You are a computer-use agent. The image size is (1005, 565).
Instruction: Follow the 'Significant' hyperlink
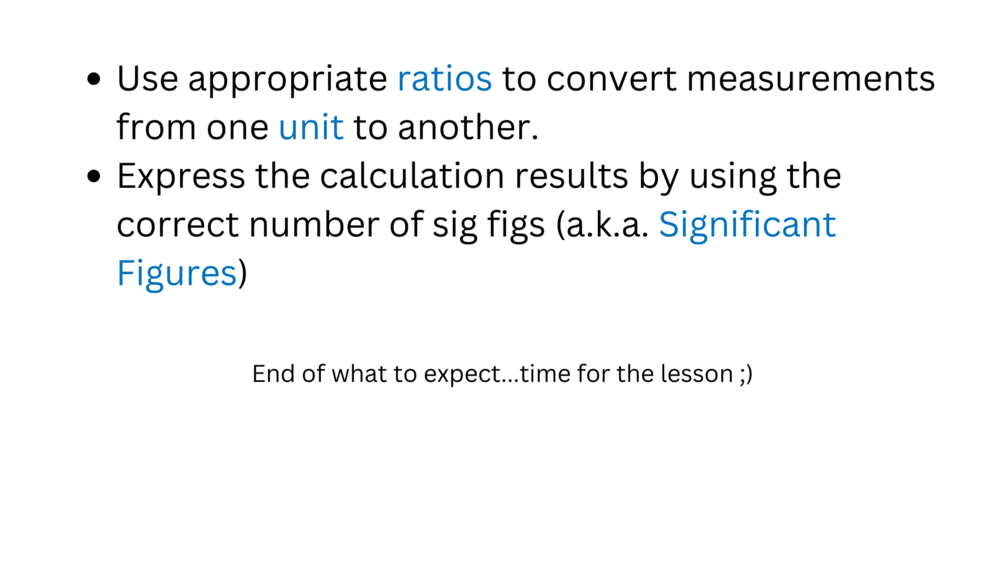(x=747, y=224)
